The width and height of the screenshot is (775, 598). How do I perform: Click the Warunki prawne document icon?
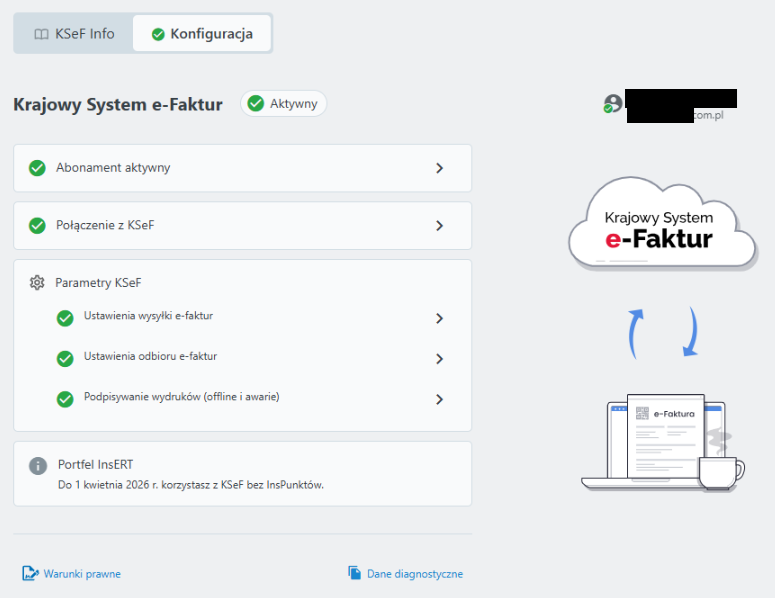30,573
